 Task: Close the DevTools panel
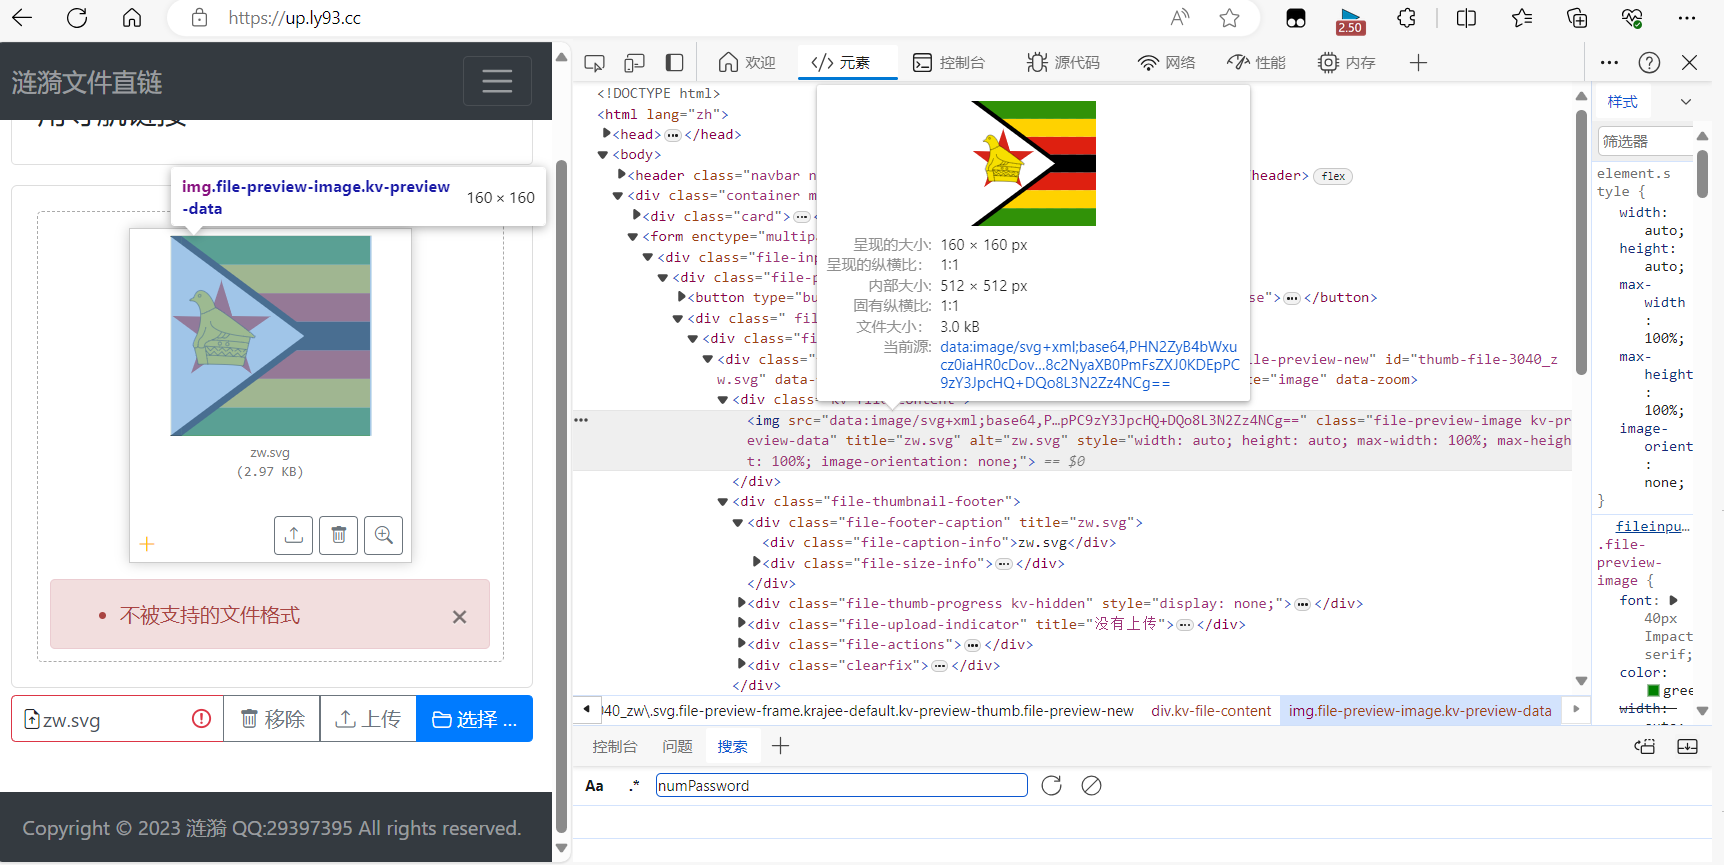coord(1690,63)
